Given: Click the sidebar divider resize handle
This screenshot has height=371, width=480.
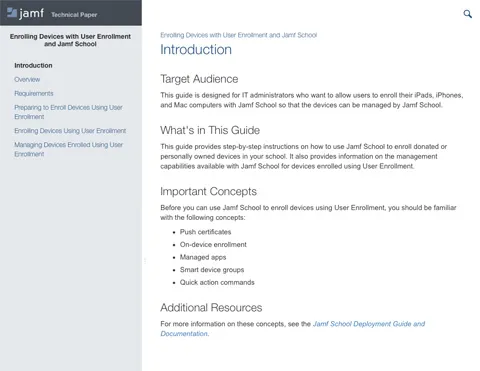Looking at the screenshot, I should point(145,261).
